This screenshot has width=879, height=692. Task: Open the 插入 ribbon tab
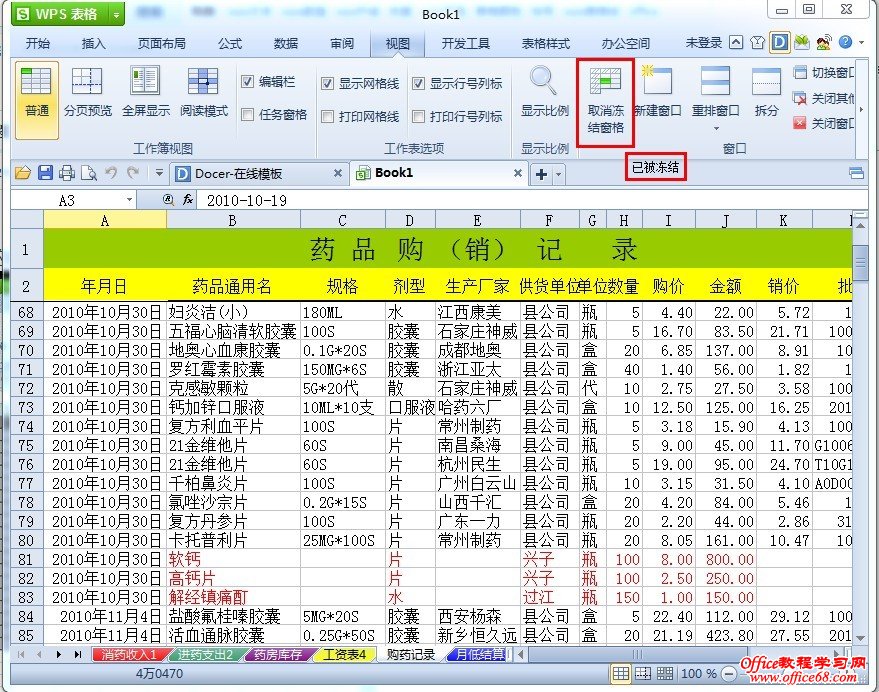pyautogui.click(x=93, y=43)
